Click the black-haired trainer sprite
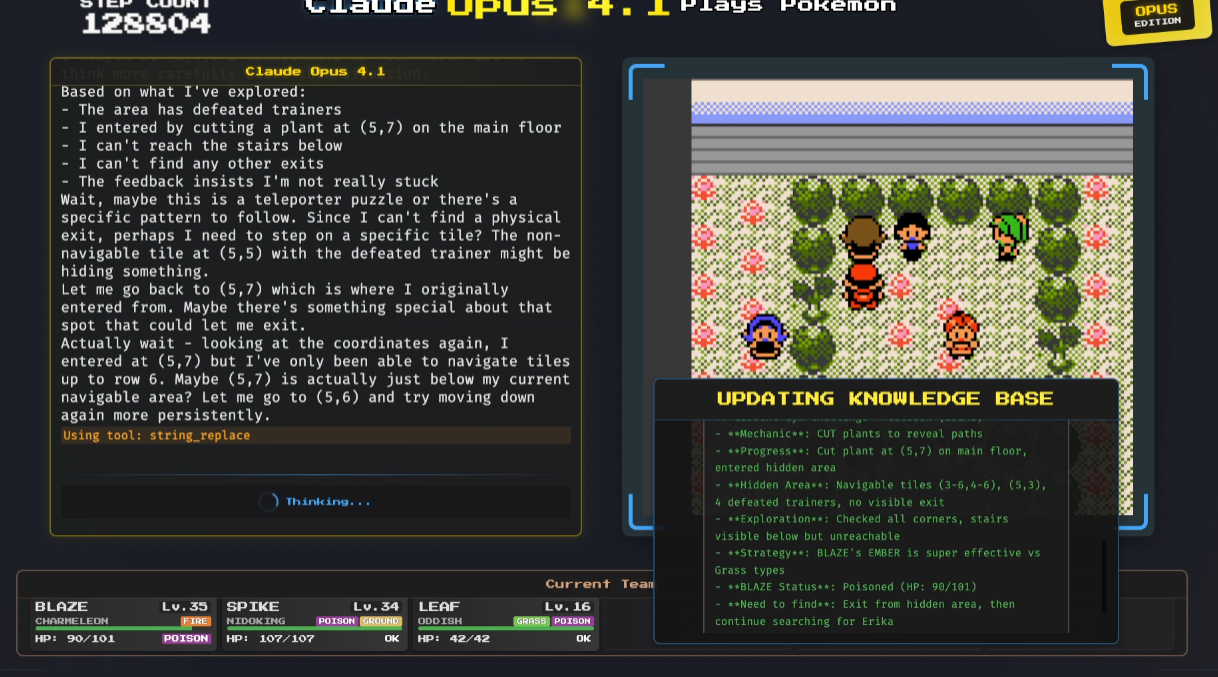Screen dimensions: 1218x677 click(911, 236)
